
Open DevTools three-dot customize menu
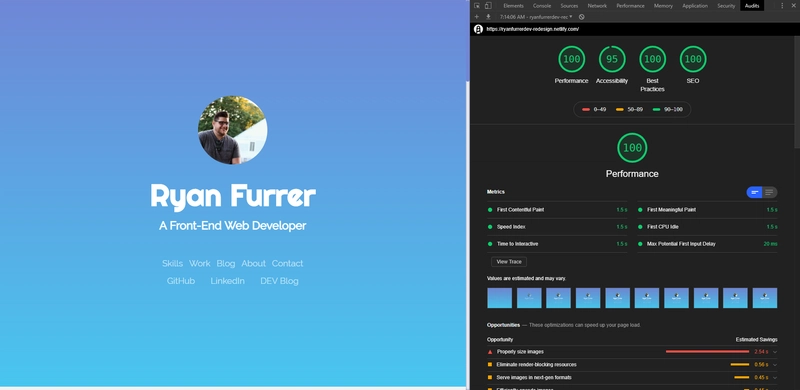tap(782, 6)
